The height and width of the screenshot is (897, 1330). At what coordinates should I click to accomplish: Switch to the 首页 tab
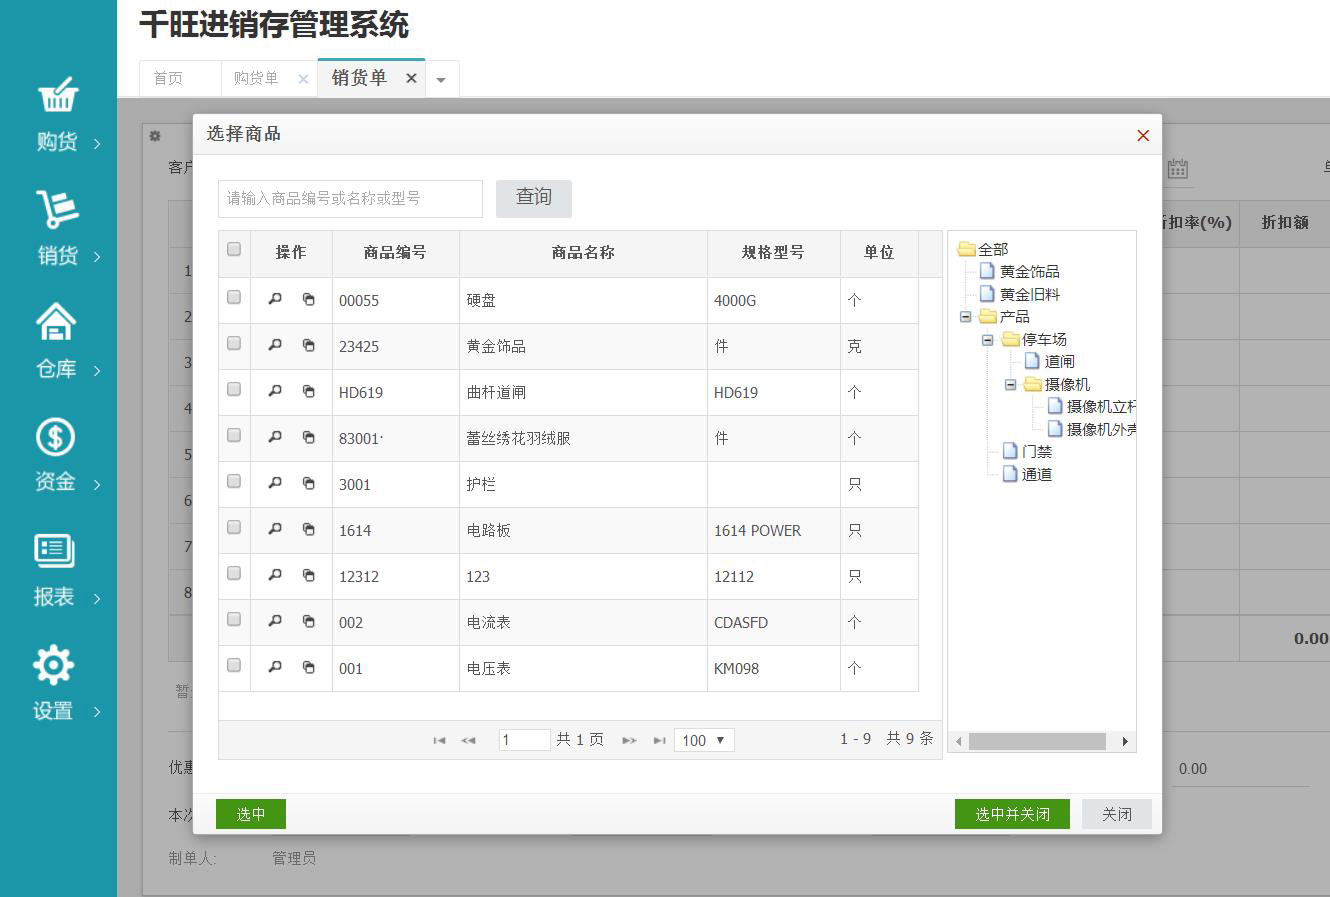point(168,78)
